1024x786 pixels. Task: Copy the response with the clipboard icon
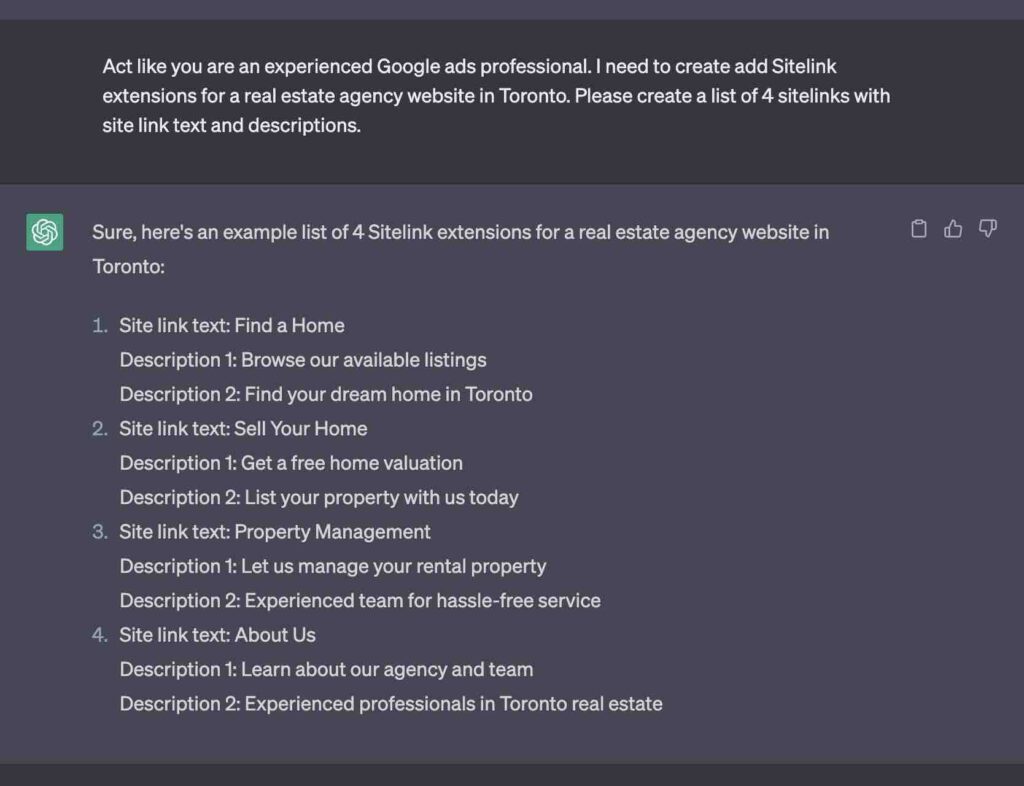pos(919,228)
